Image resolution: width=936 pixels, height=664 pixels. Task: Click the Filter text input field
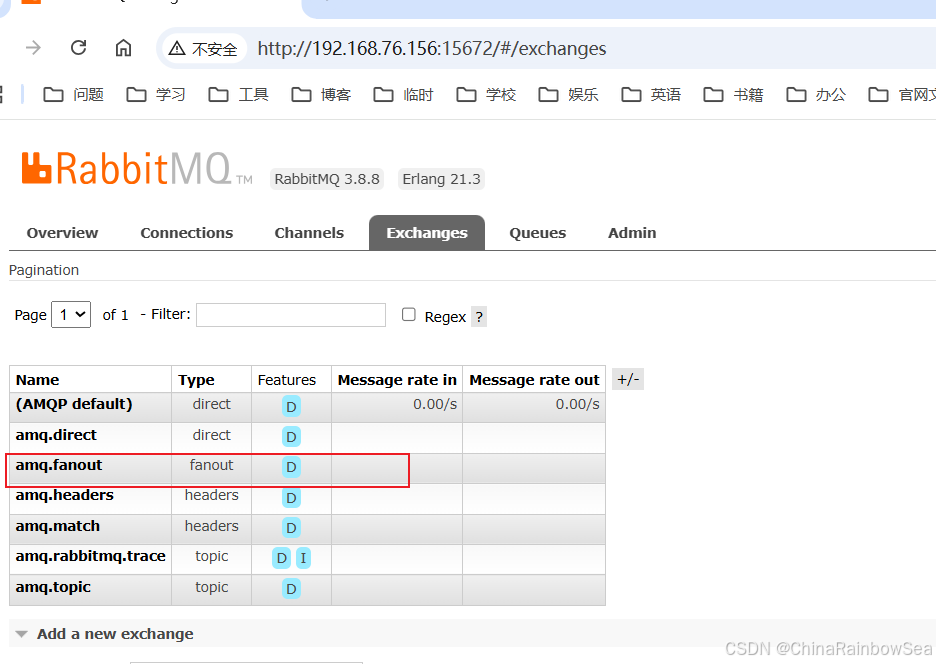[290, 314]
